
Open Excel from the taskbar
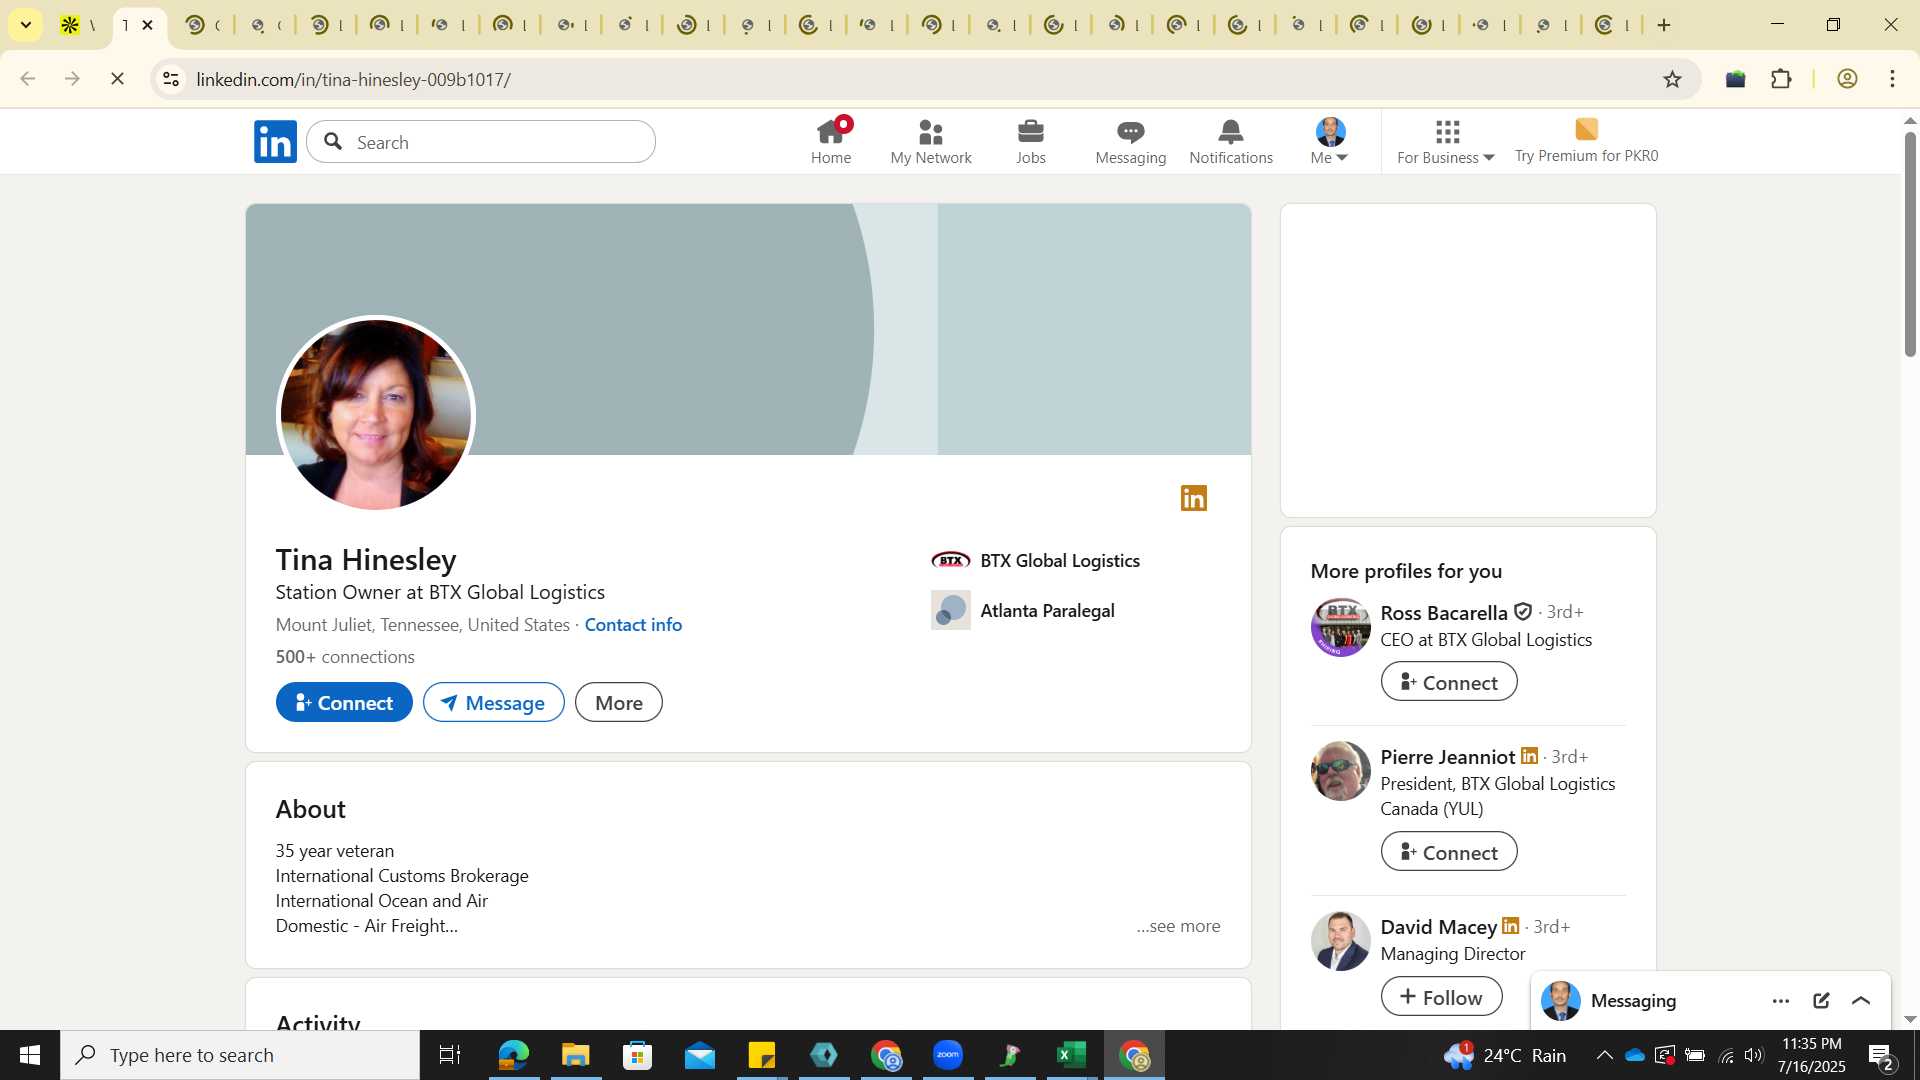click(1072, 1055)
